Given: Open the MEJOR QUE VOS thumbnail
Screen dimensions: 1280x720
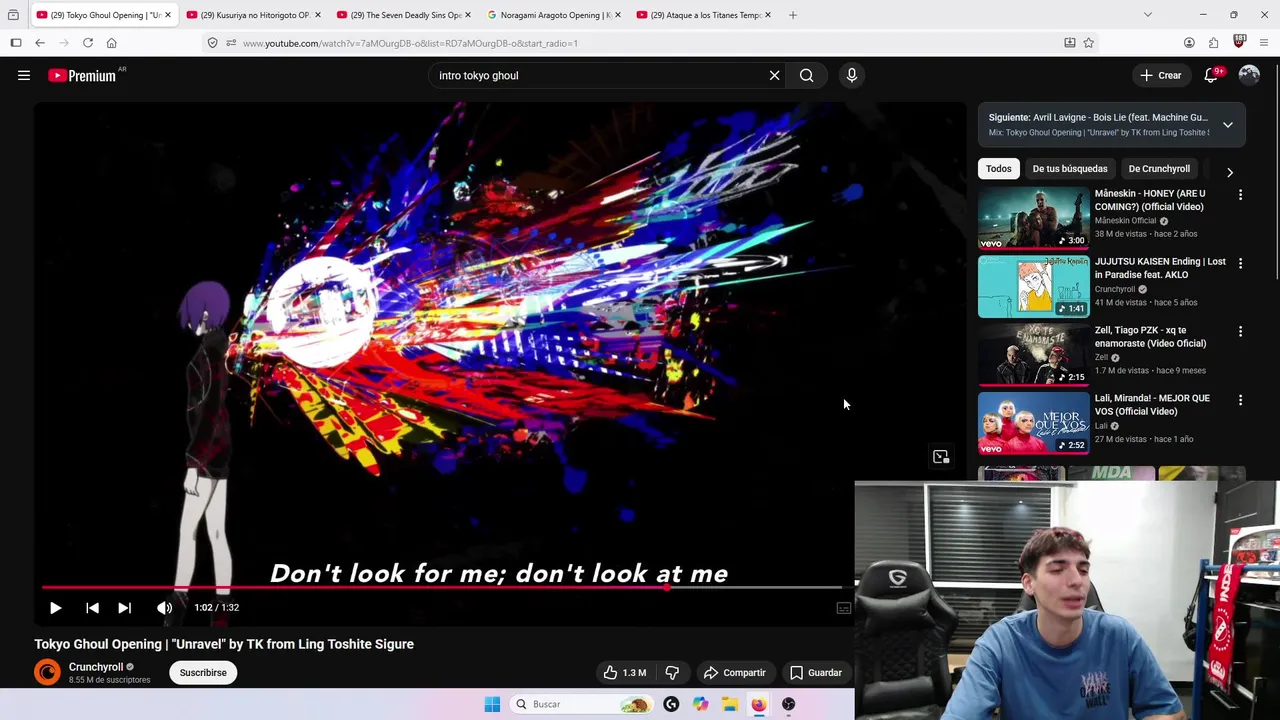Looking at the screenshot, I should pos(1033,422).
